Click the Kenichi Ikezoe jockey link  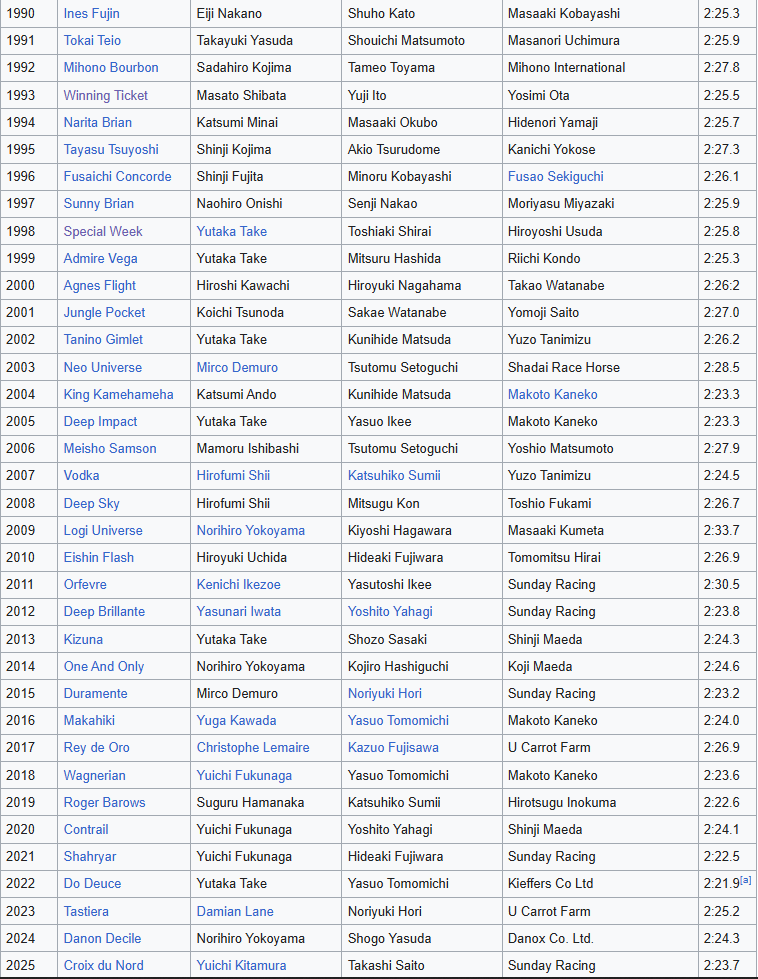coord(239,584)
